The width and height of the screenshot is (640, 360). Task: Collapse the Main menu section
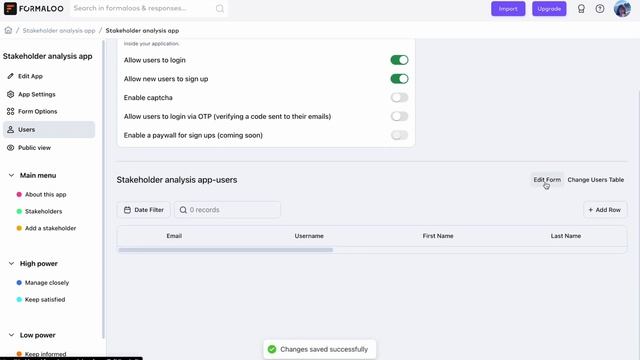(x=11, y=176)
